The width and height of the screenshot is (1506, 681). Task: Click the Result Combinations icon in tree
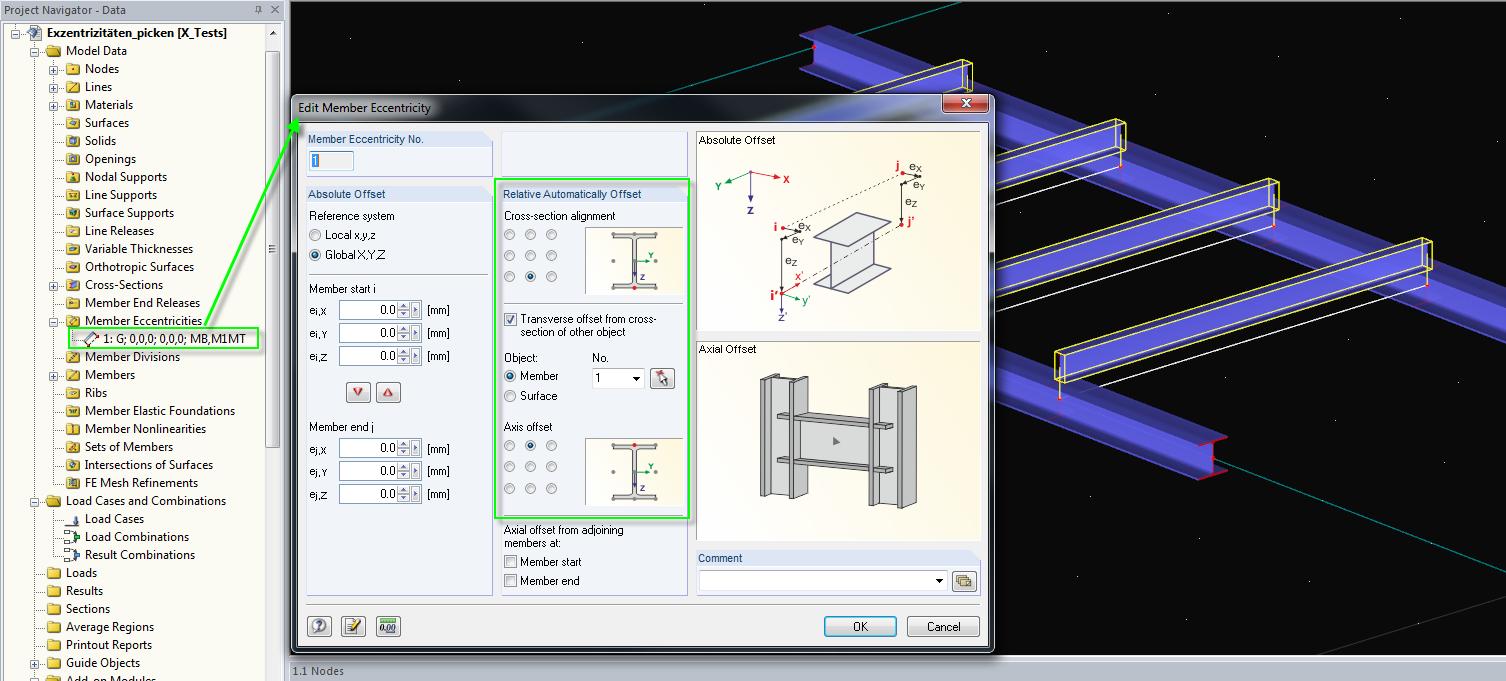(72, 555)
